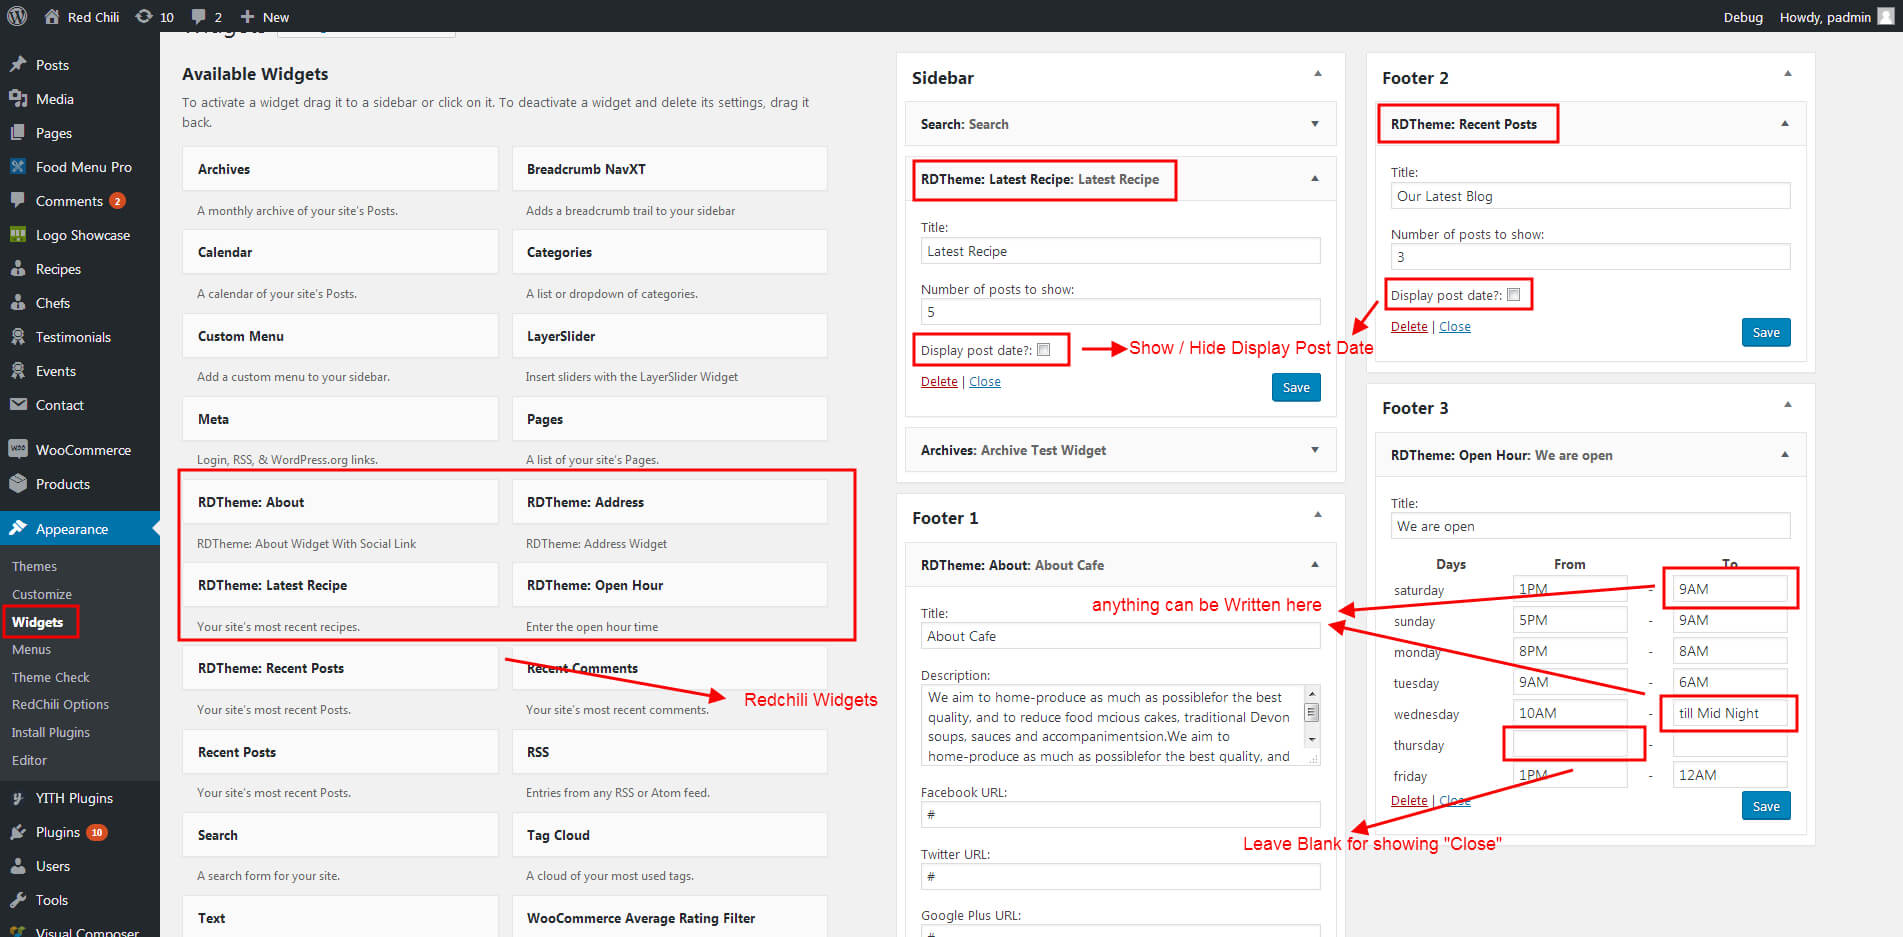
Task: Open the comments bubble icon in admin bar
Action: tap(199, 16)
